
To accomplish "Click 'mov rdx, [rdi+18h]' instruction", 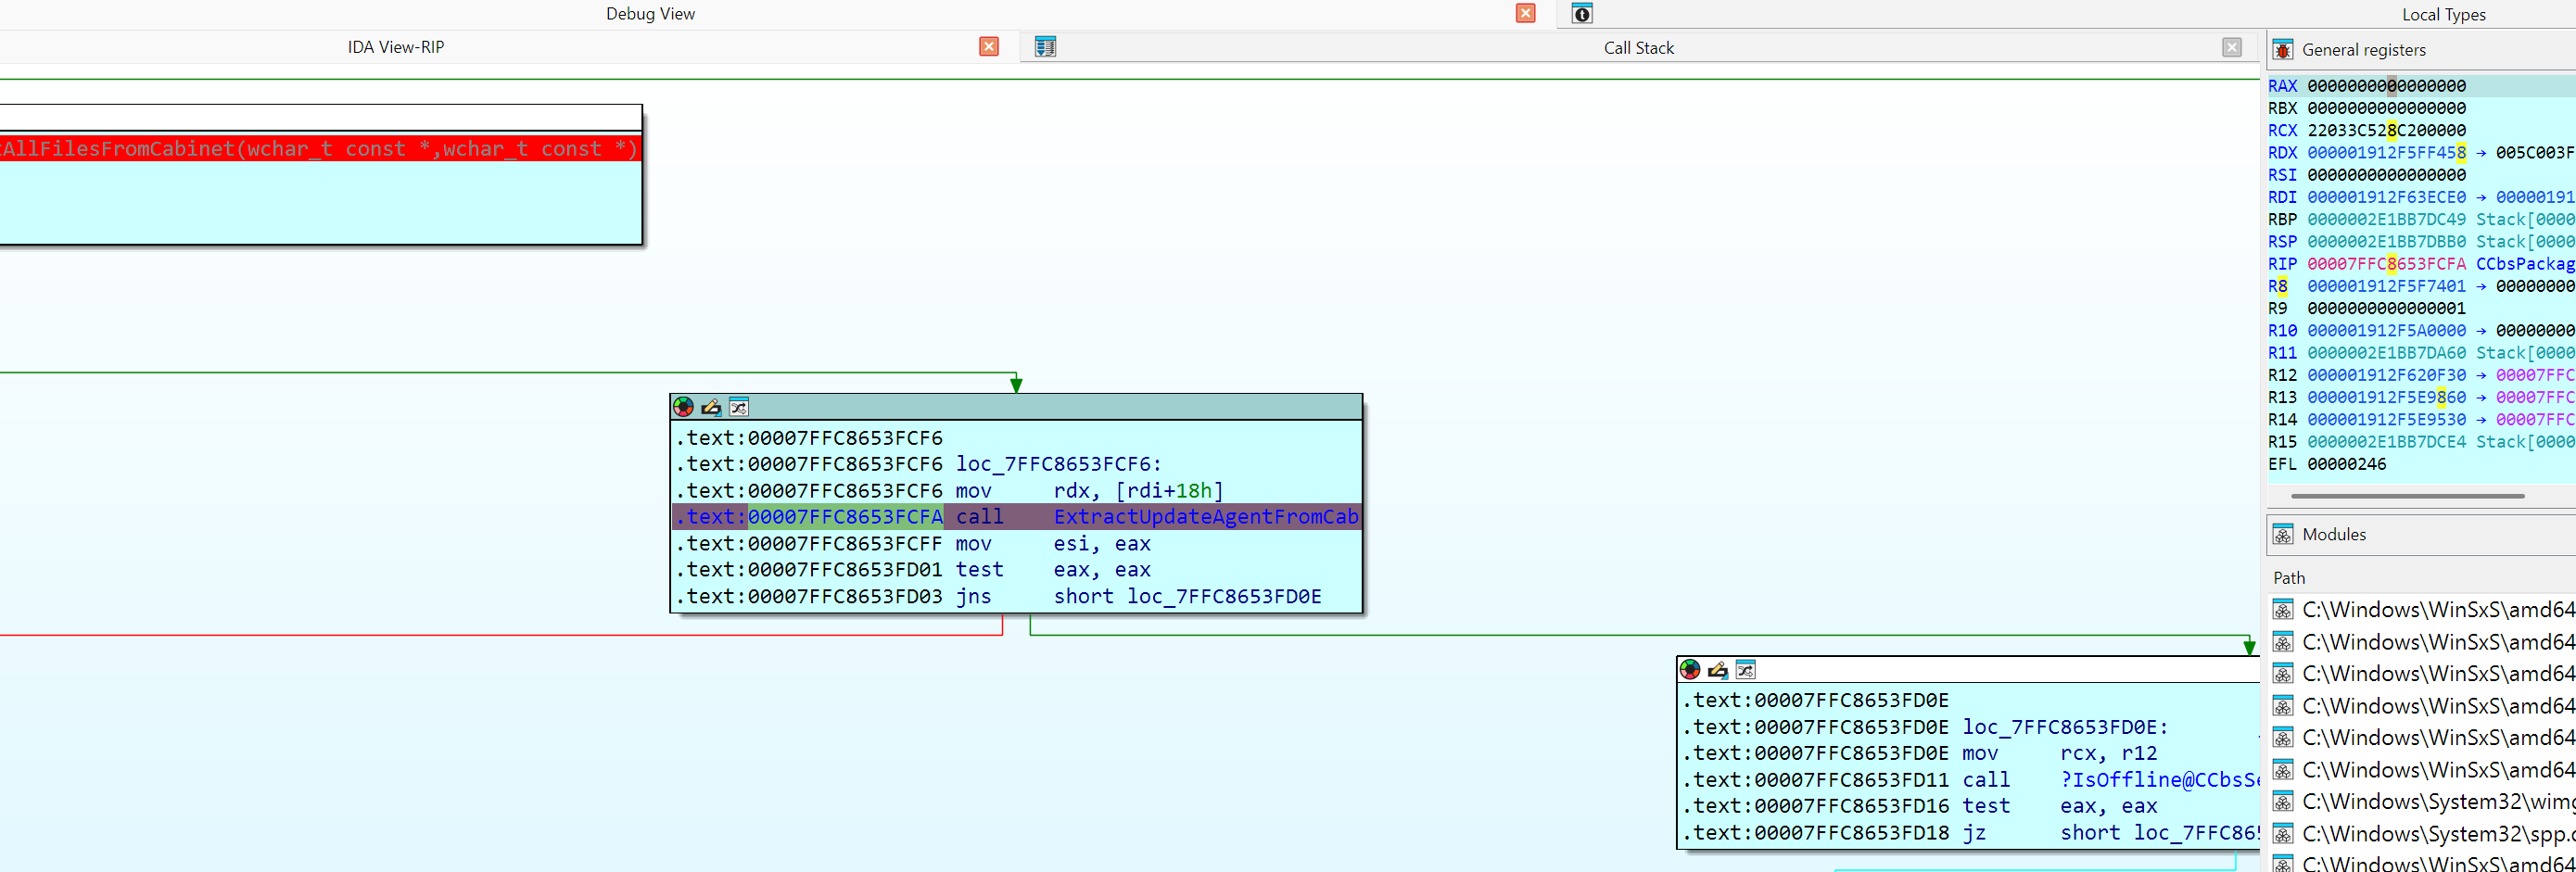I will click(x=1089, y=491).
